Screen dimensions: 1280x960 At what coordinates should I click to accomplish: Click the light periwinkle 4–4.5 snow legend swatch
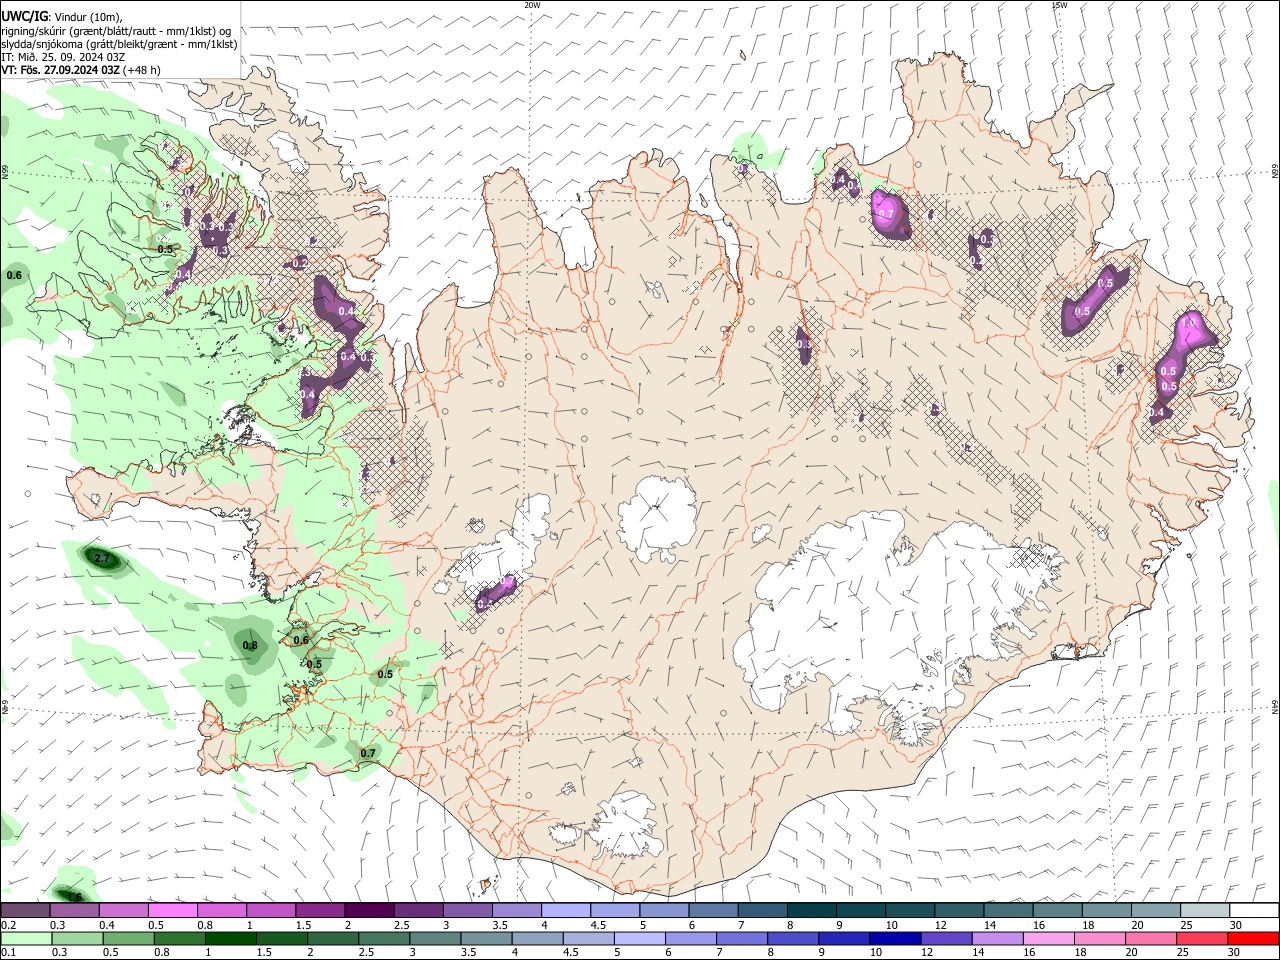click(566, 910)
